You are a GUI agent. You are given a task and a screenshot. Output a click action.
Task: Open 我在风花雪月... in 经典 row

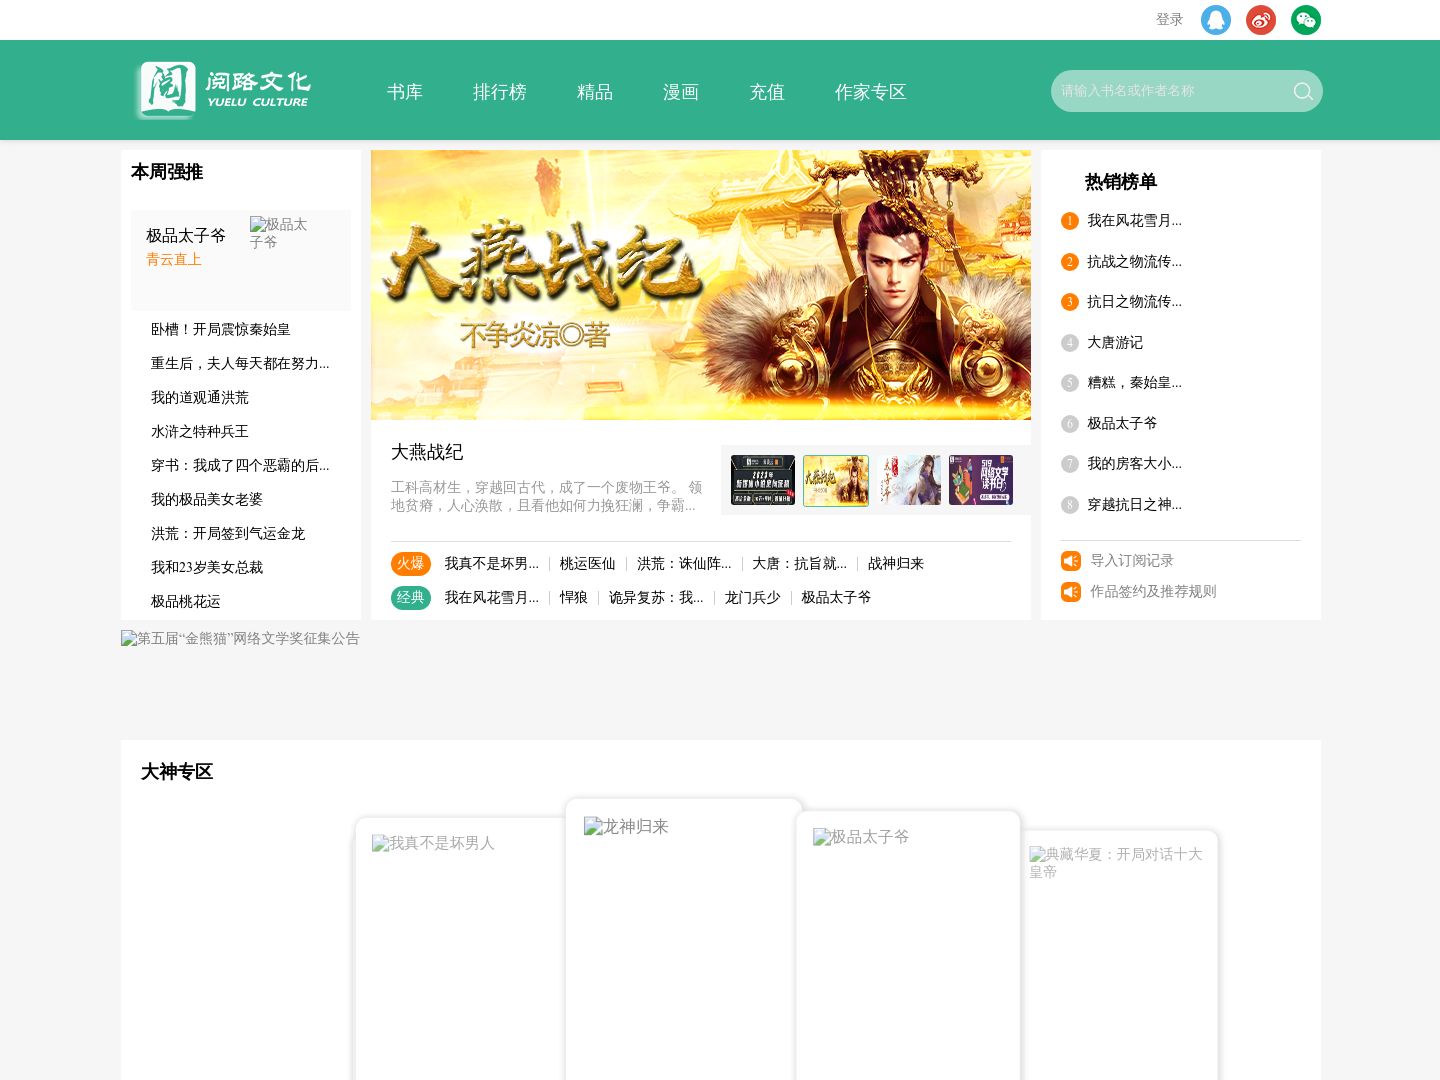(492, 598)
